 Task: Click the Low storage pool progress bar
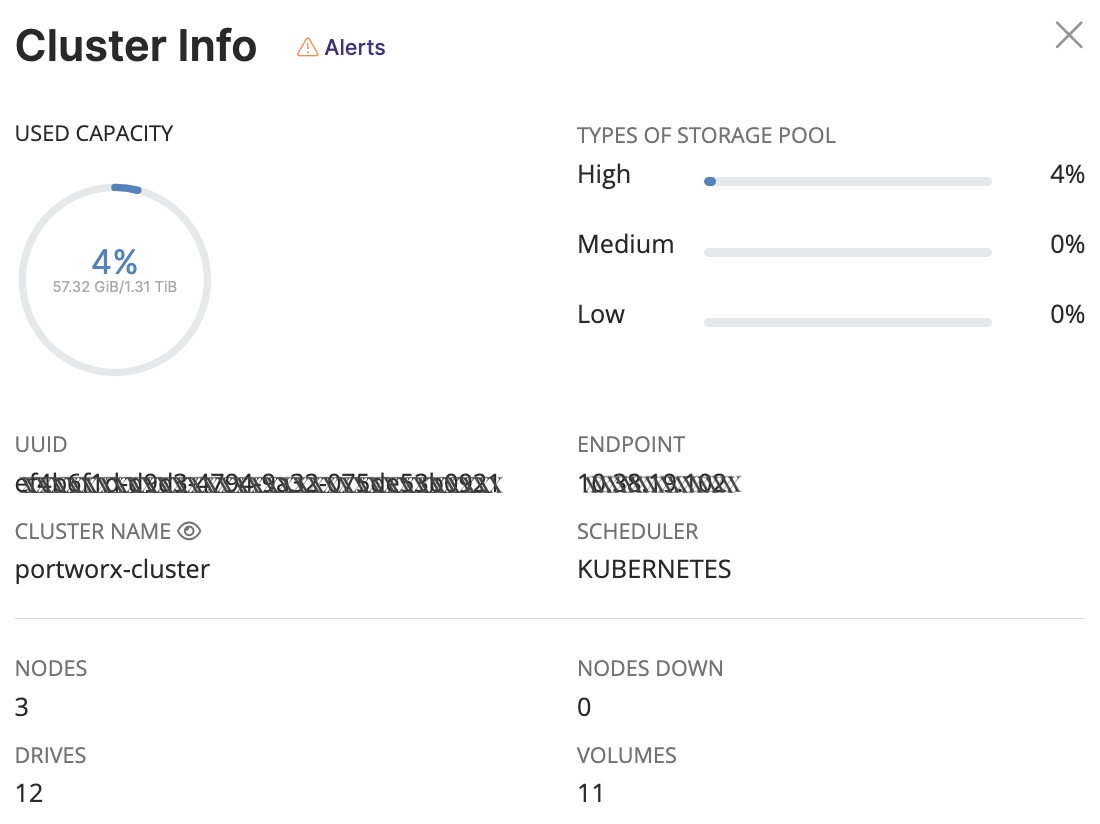pos(847,322)
